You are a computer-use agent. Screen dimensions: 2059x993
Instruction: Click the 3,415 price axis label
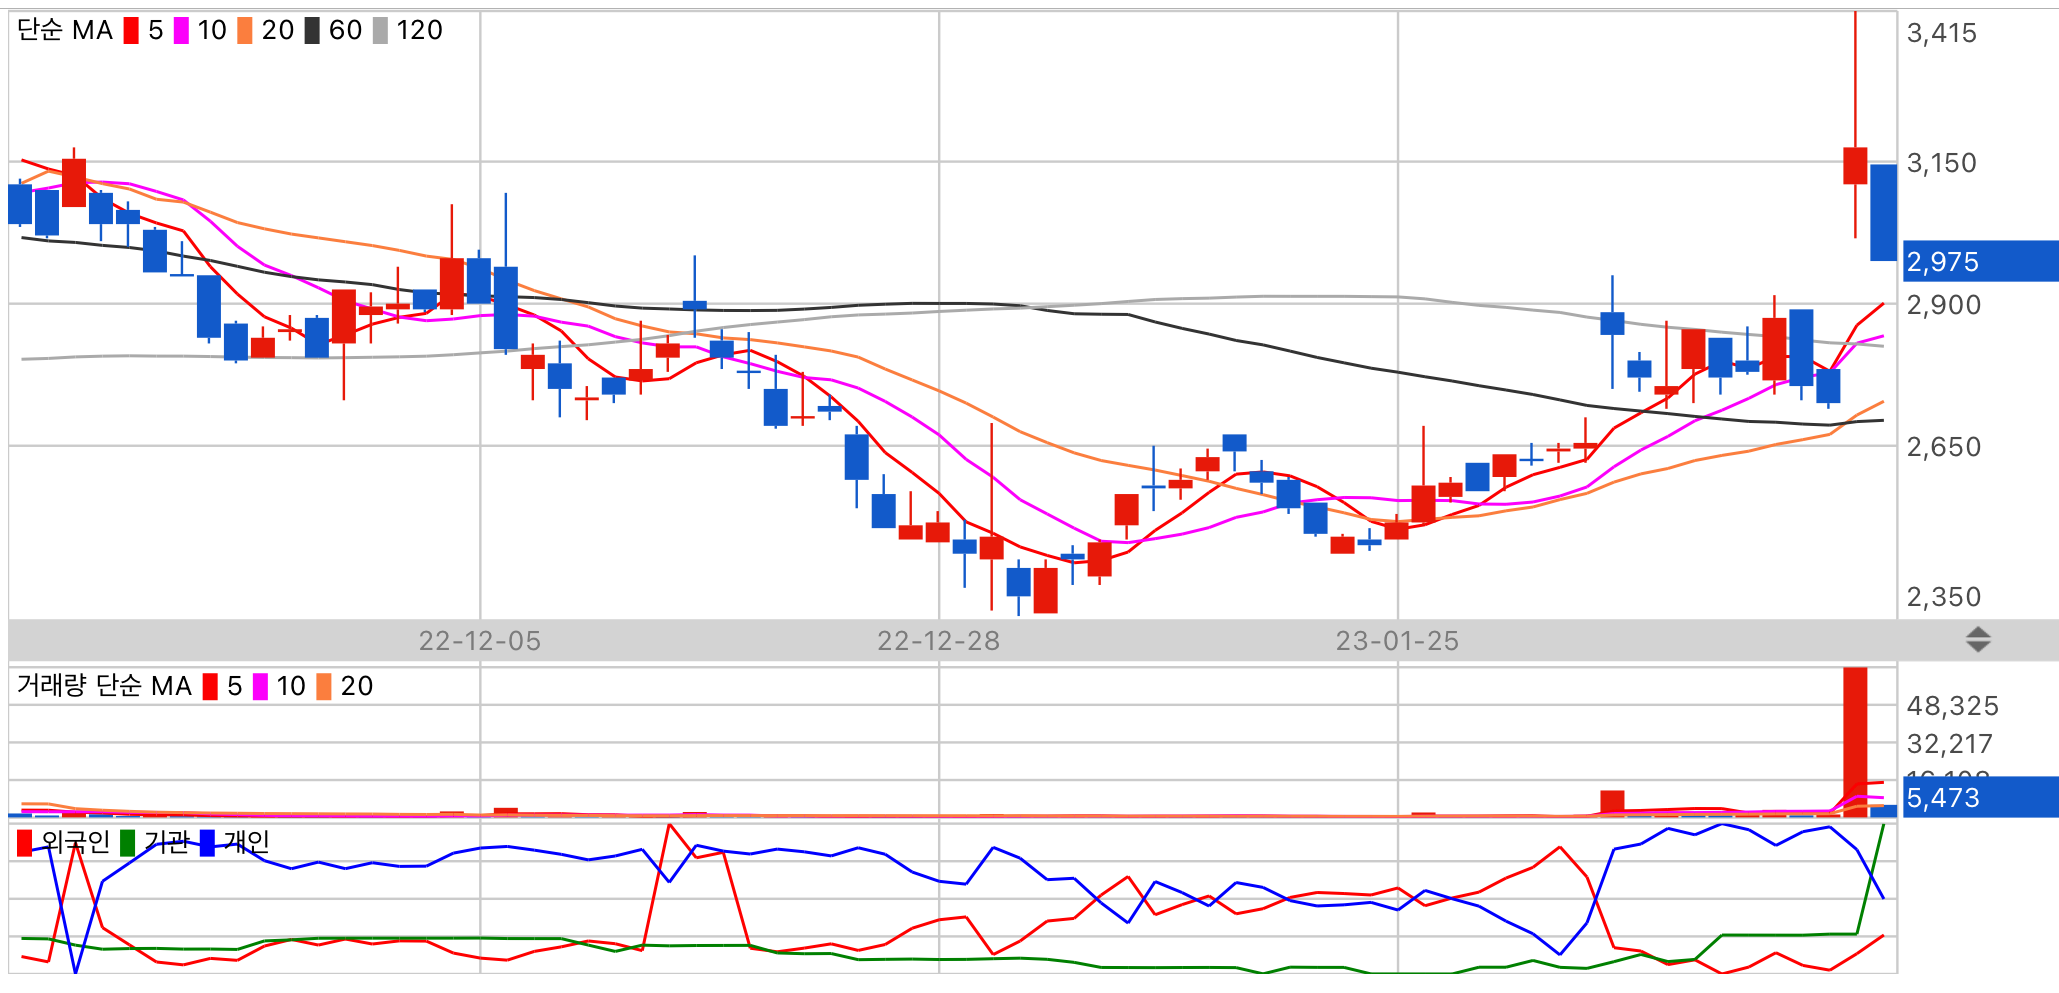click(x=1942, y=33)
